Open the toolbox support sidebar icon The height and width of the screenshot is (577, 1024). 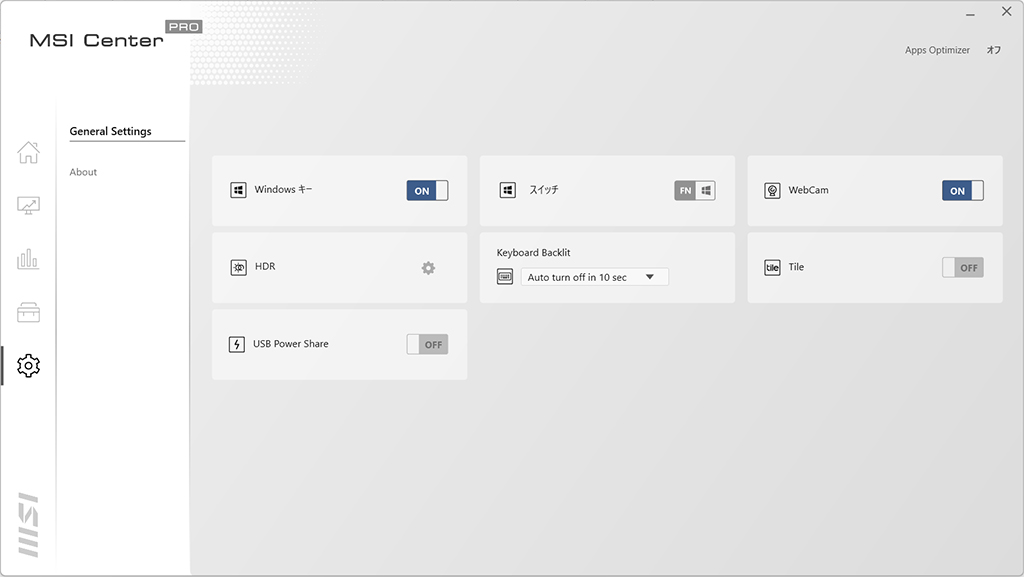point(28,313)
